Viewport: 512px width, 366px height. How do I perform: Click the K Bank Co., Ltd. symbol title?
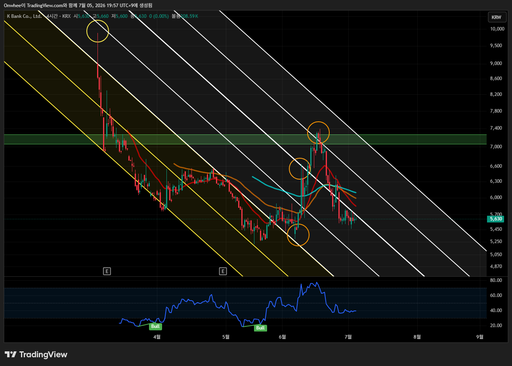(x=24, y=16)
